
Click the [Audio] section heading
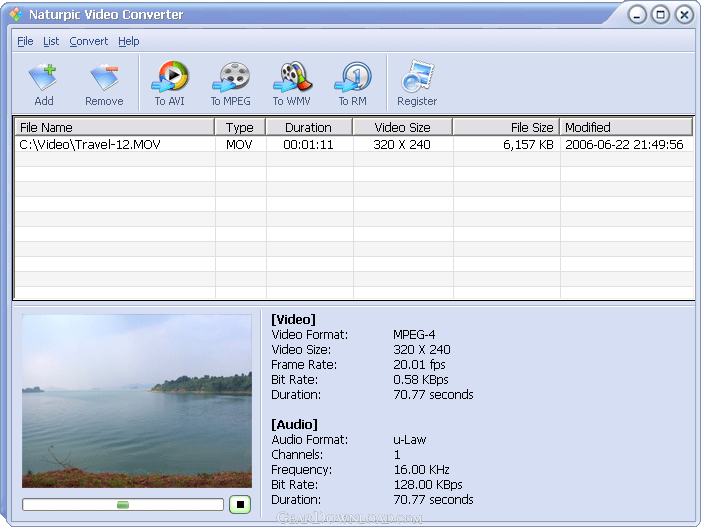coord(294,424)
